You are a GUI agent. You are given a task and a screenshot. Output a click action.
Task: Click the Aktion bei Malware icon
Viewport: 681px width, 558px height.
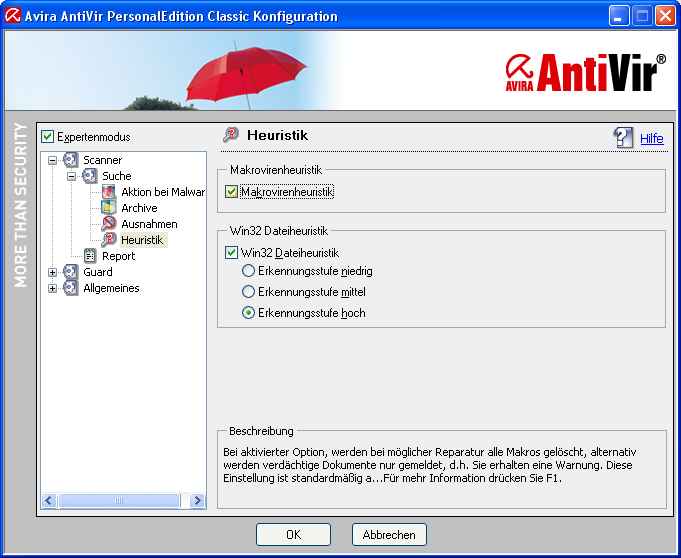point(109,192)
